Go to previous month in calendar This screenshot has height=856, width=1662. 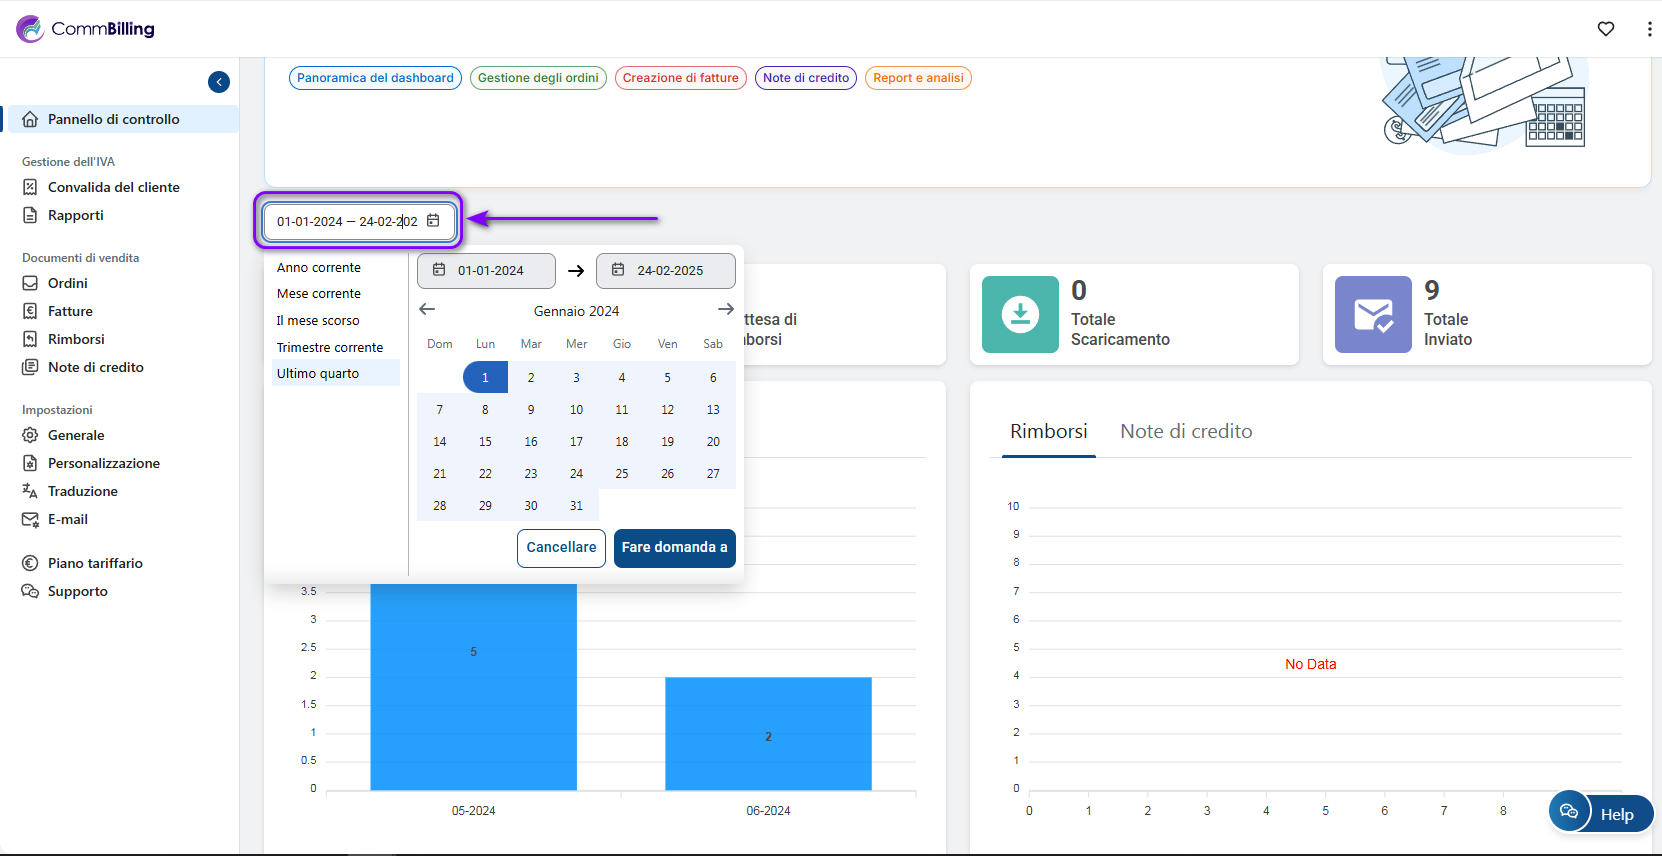click(427, 310)
